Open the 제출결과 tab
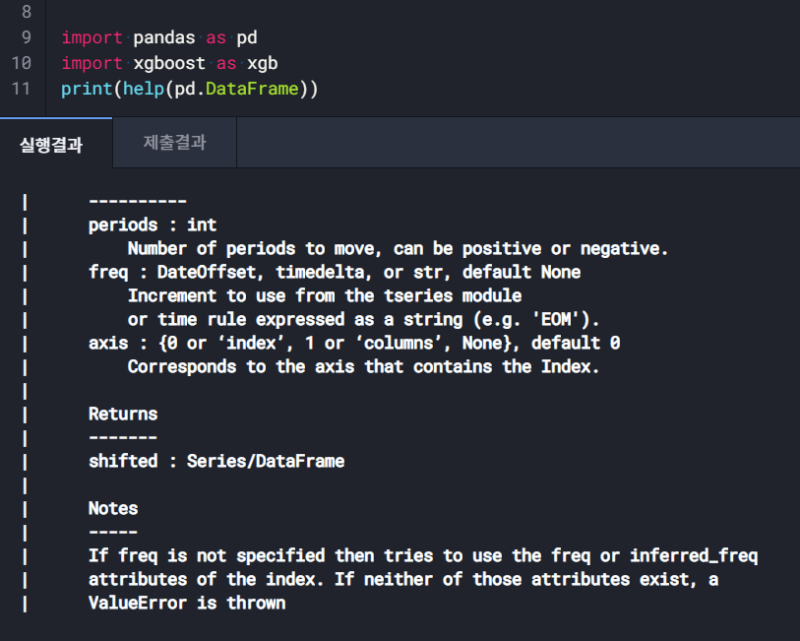 (175, 143)
